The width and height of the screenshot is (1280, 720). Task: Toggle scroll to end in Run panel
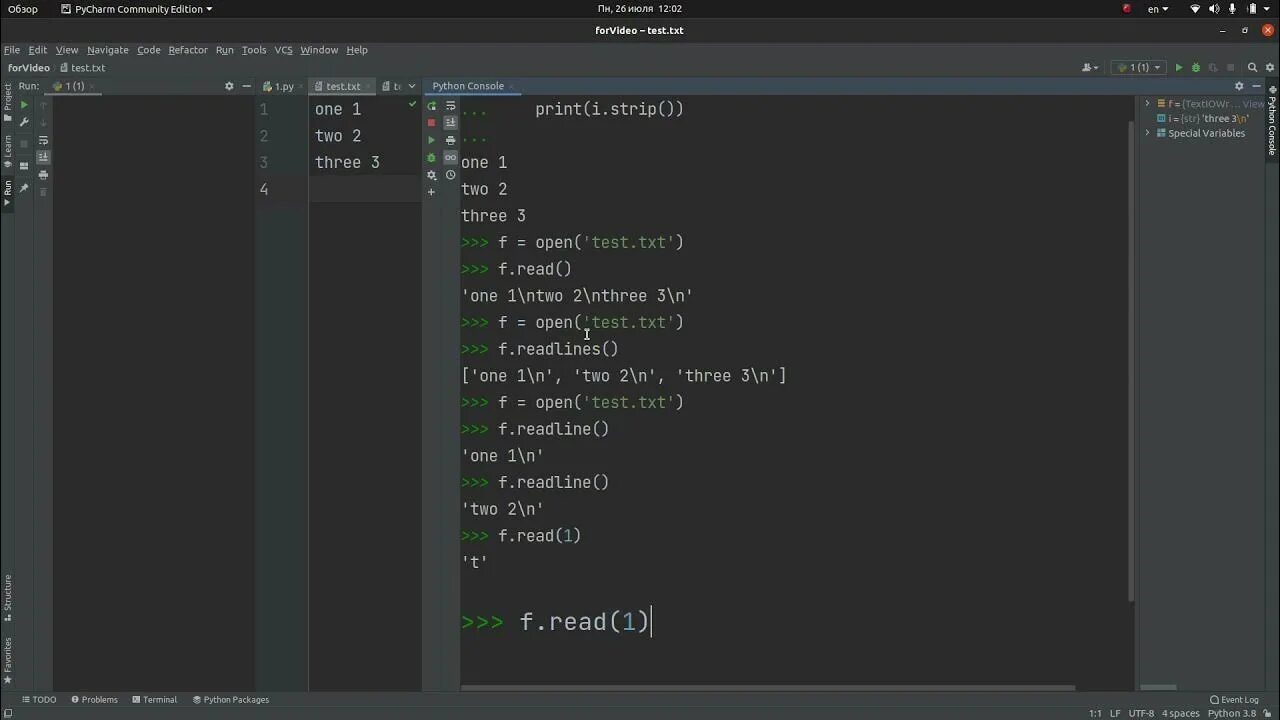[43, 157]
